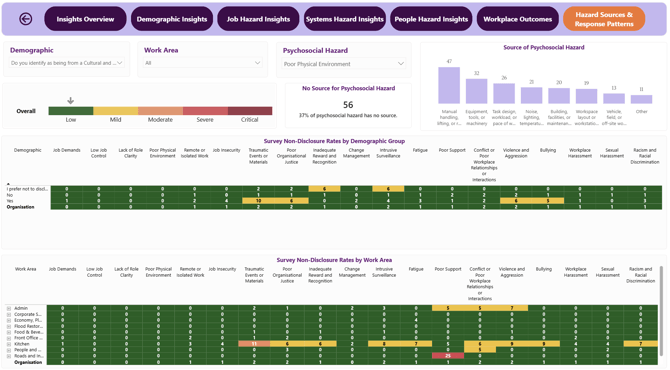This screenshot has height=370, width=670.
Task: Go to Job Hazard Insights tab
Action: pyautogui.click(x=258, y=19)
